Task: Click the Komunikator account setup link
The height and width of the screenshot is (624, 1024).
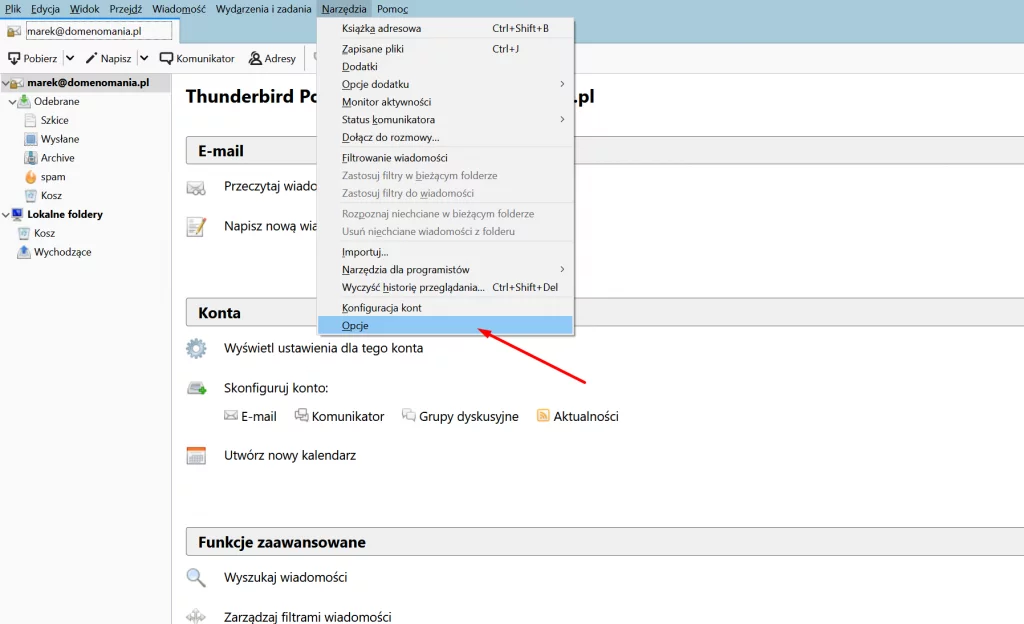Action: [340, 416]
